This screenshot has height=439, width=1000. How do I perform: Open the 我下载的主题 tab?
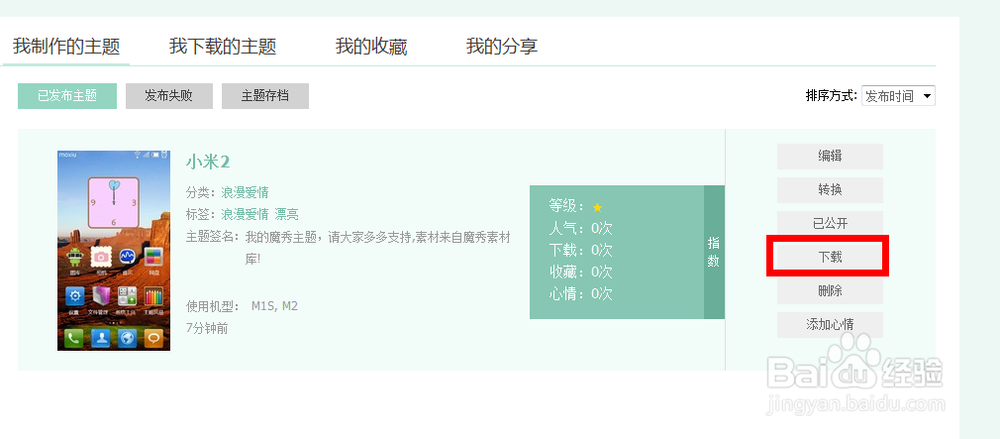223,47
